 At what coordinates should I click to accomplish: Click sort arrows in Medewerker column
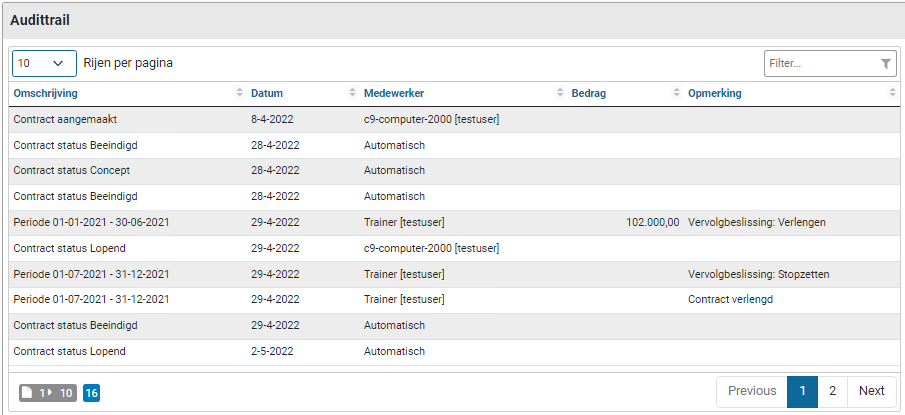[560, 93]
